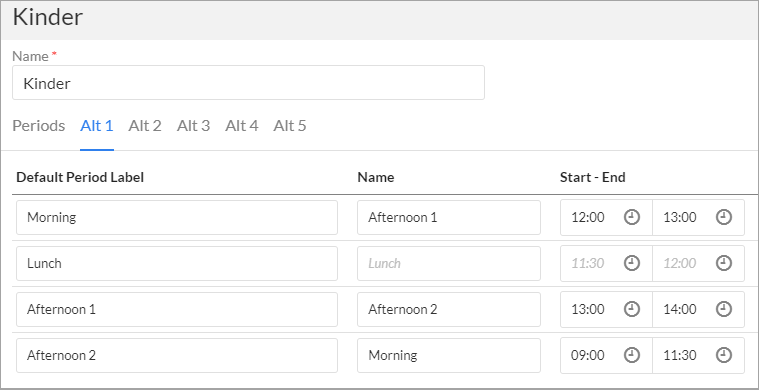Click the 13:00 end time value in first row
This screenshot has width=759, height=390.
click(x=680, y=217)
